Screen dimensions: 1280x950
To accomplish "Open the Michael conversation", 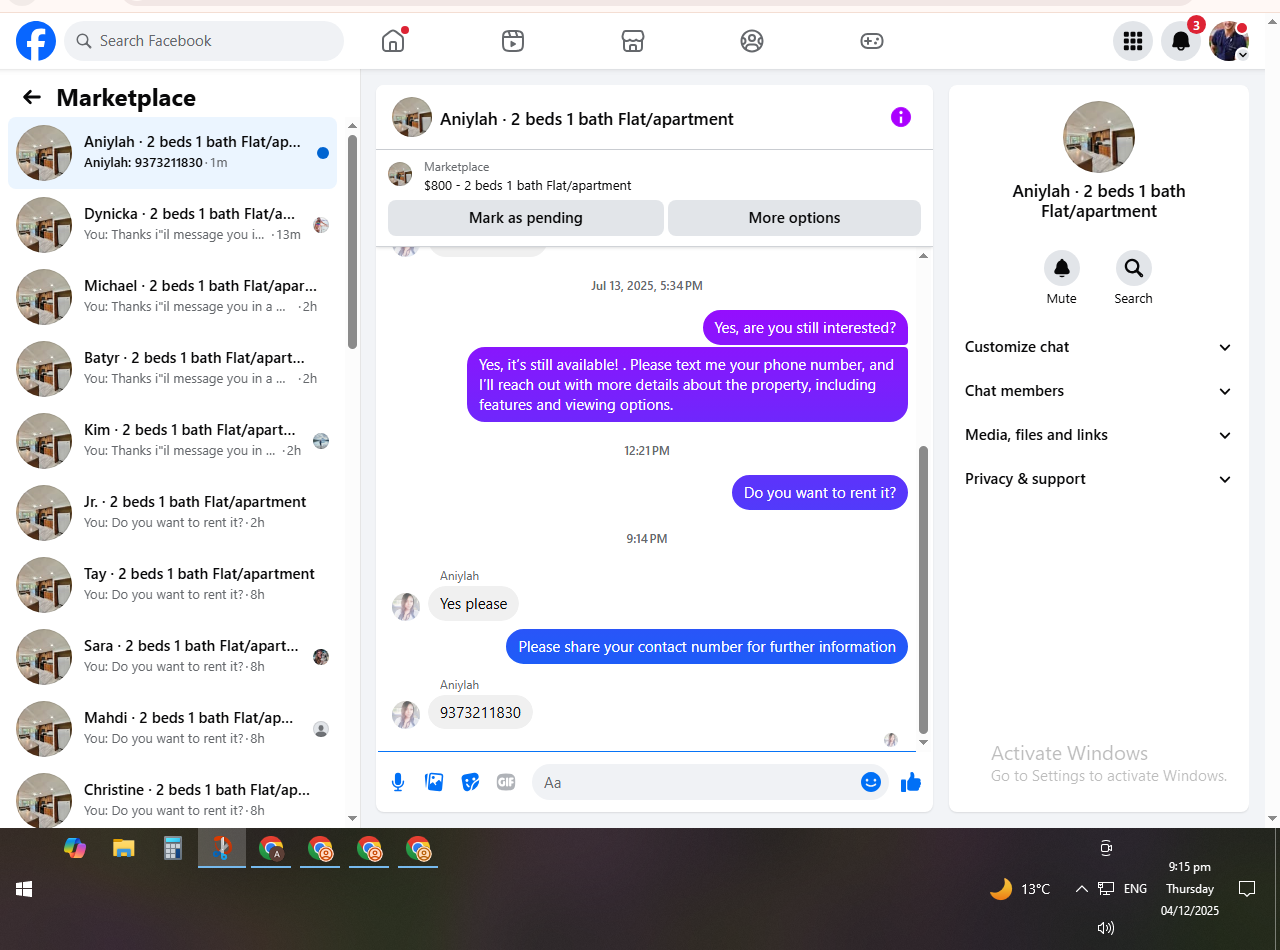I will (x=173, y=297).
